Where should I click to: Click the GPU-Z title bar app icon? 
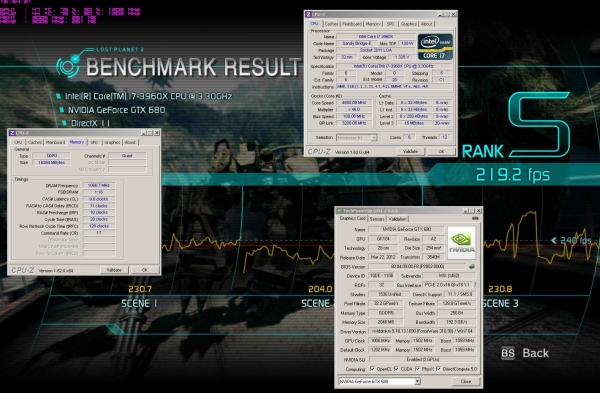[339, 210]
